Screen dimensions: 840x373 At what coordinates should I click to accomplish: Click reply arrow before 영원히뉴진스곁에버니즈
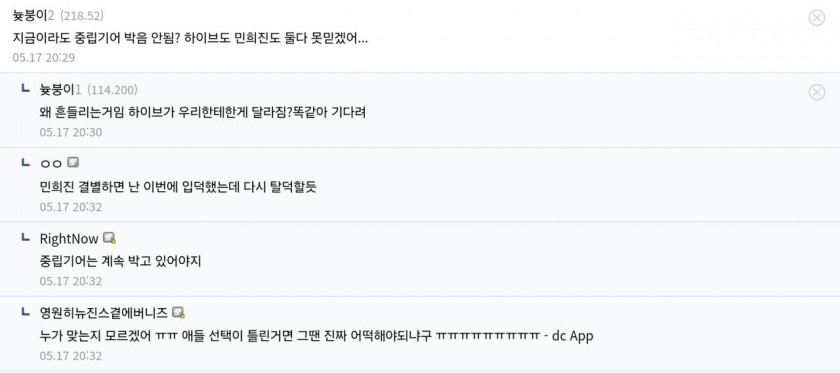pyautogui.click(x=25, y=311)
